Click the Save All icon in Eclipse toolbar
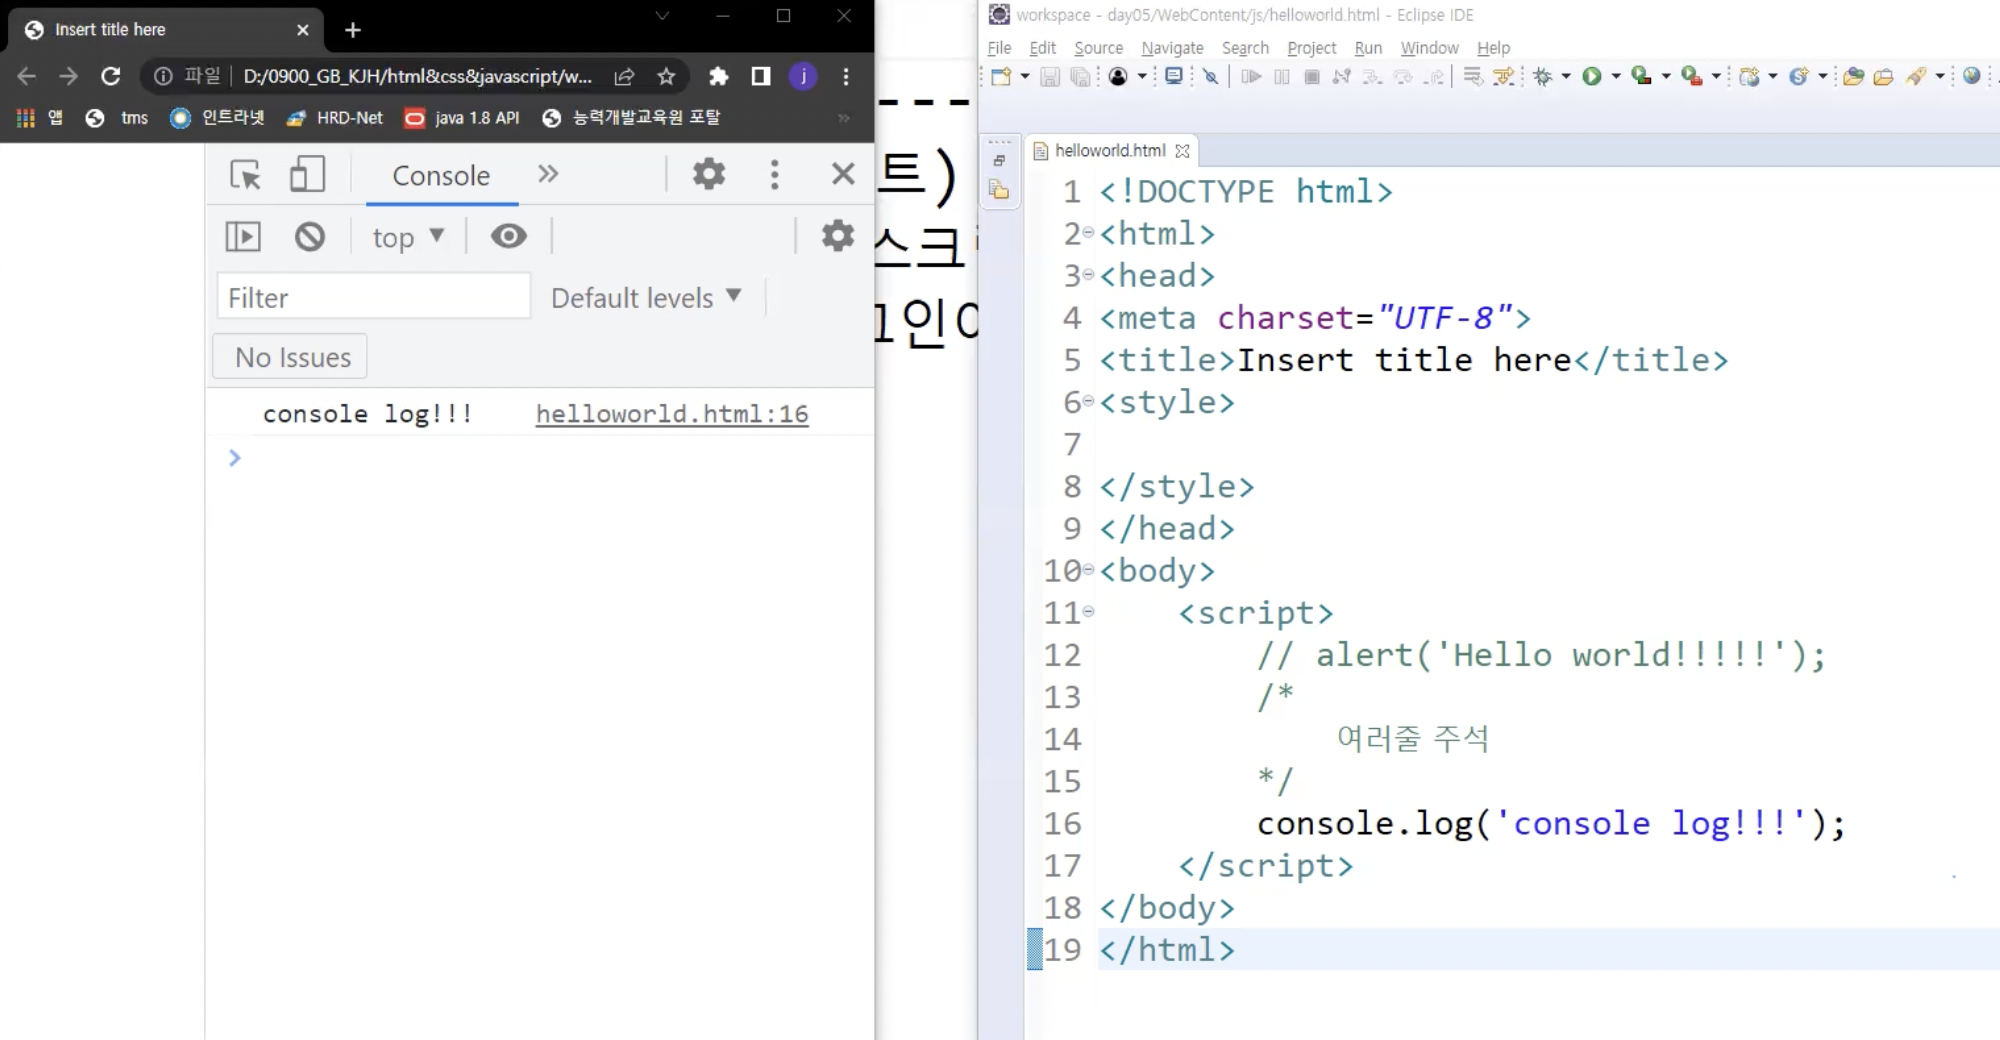This screenshot has width=2000, height=1040. 1080,76
